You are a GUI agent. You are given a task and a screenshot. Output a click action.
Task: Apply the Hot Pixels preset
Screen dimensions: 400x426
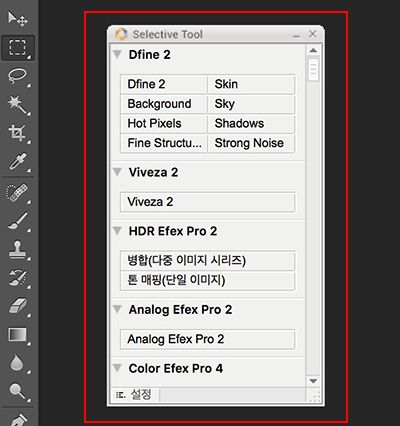(164, 124)
